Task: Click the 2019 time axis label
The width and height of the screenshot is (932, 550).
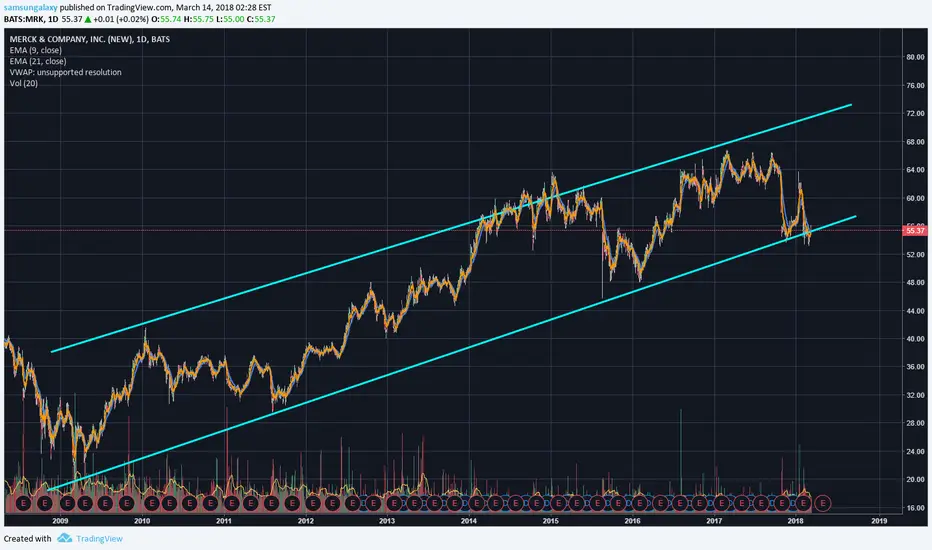Action: point(879,520)
